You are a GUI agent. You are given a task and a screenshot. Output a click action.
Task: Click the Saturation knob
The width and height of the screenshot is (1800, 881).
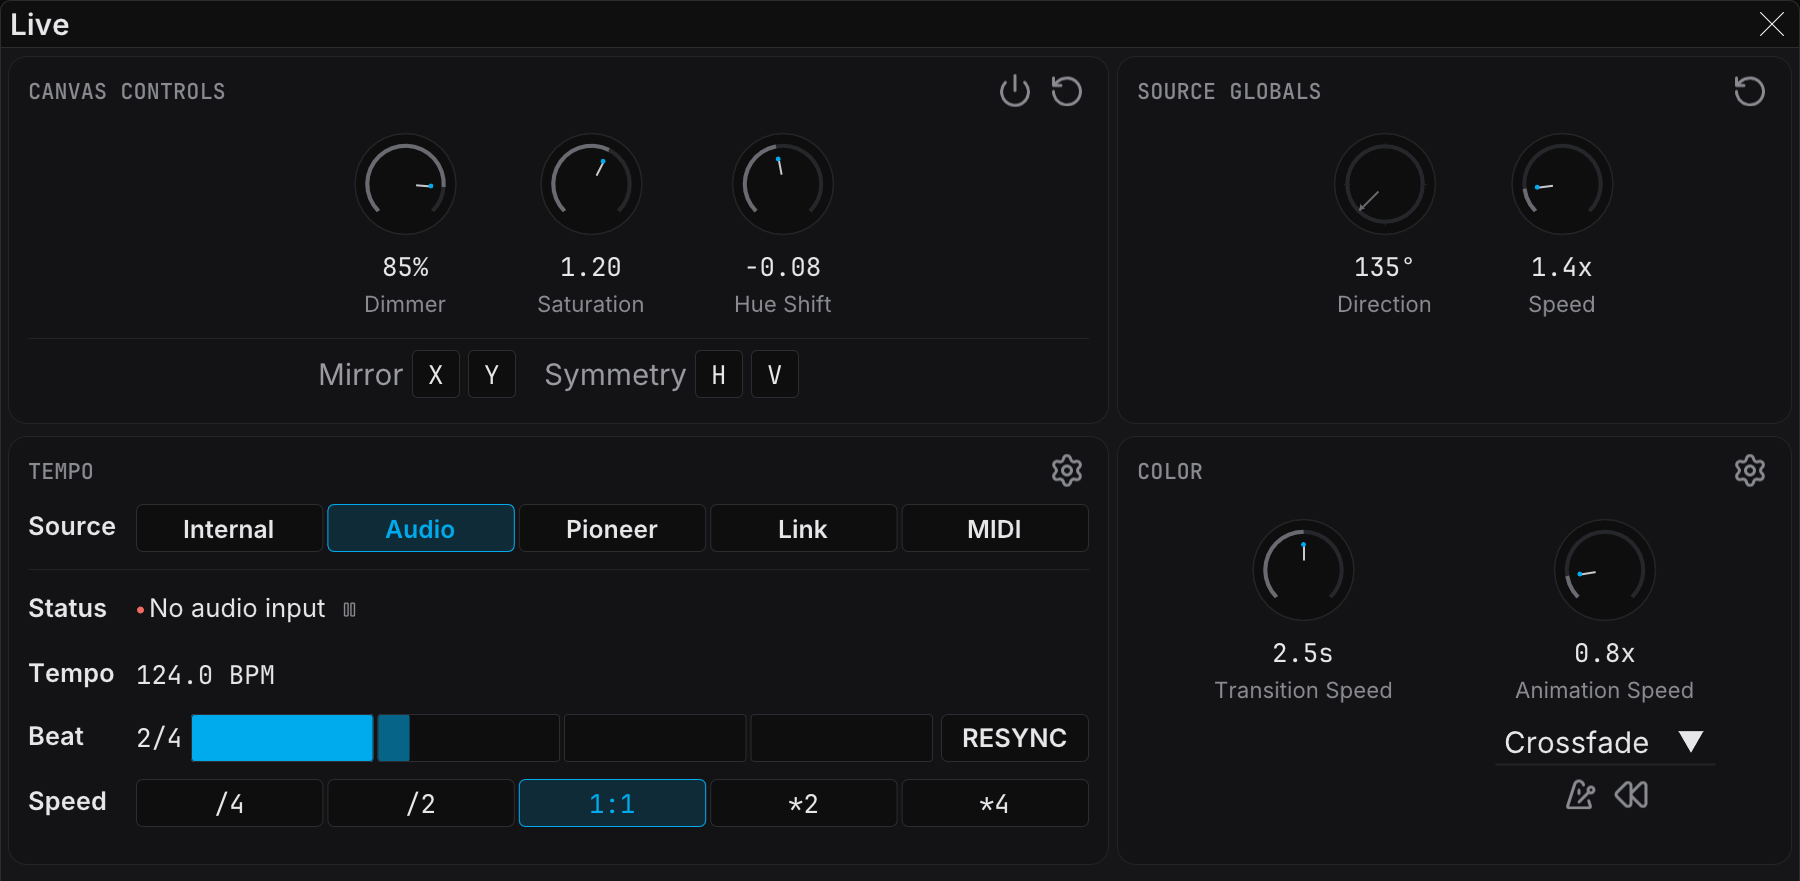tap(591, 184)
